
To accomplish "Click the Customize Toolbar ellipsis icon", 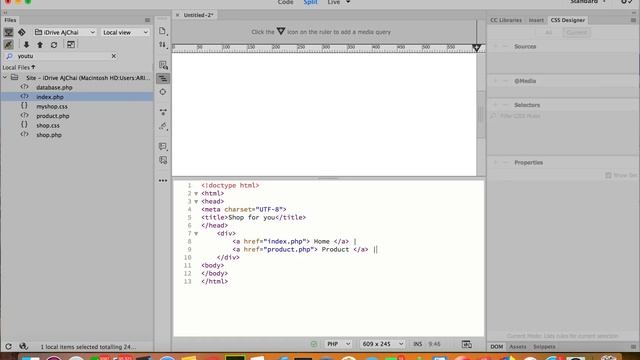I will [163, 180].
